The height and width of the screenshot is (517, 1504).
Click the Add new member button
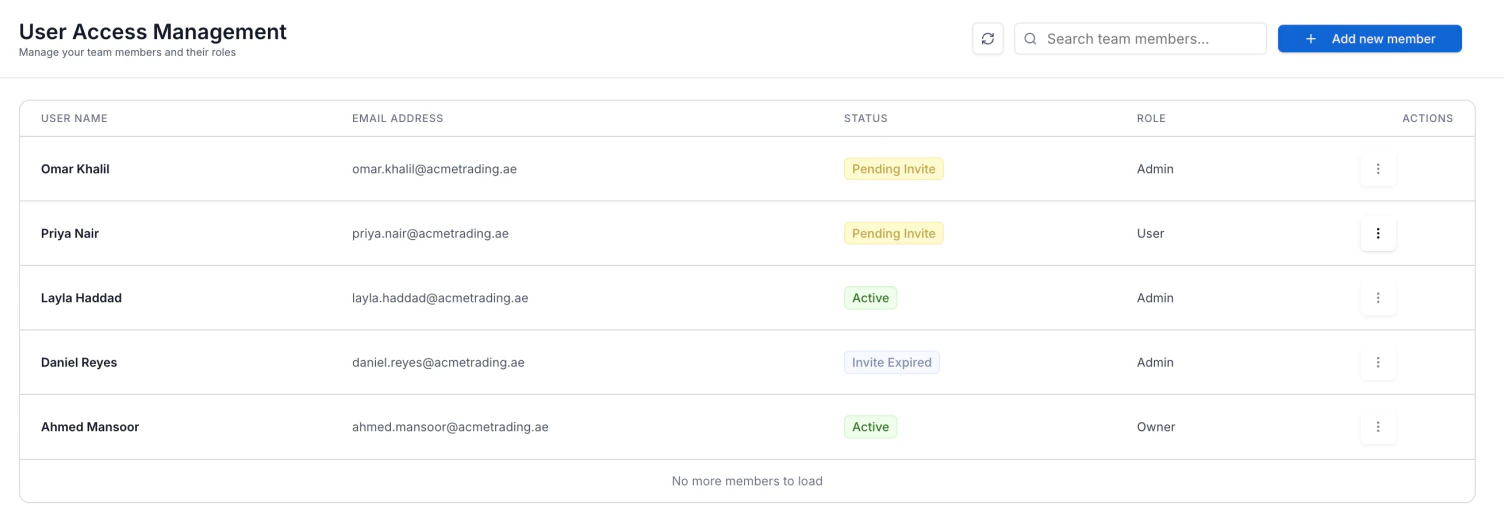point(1370,39)
